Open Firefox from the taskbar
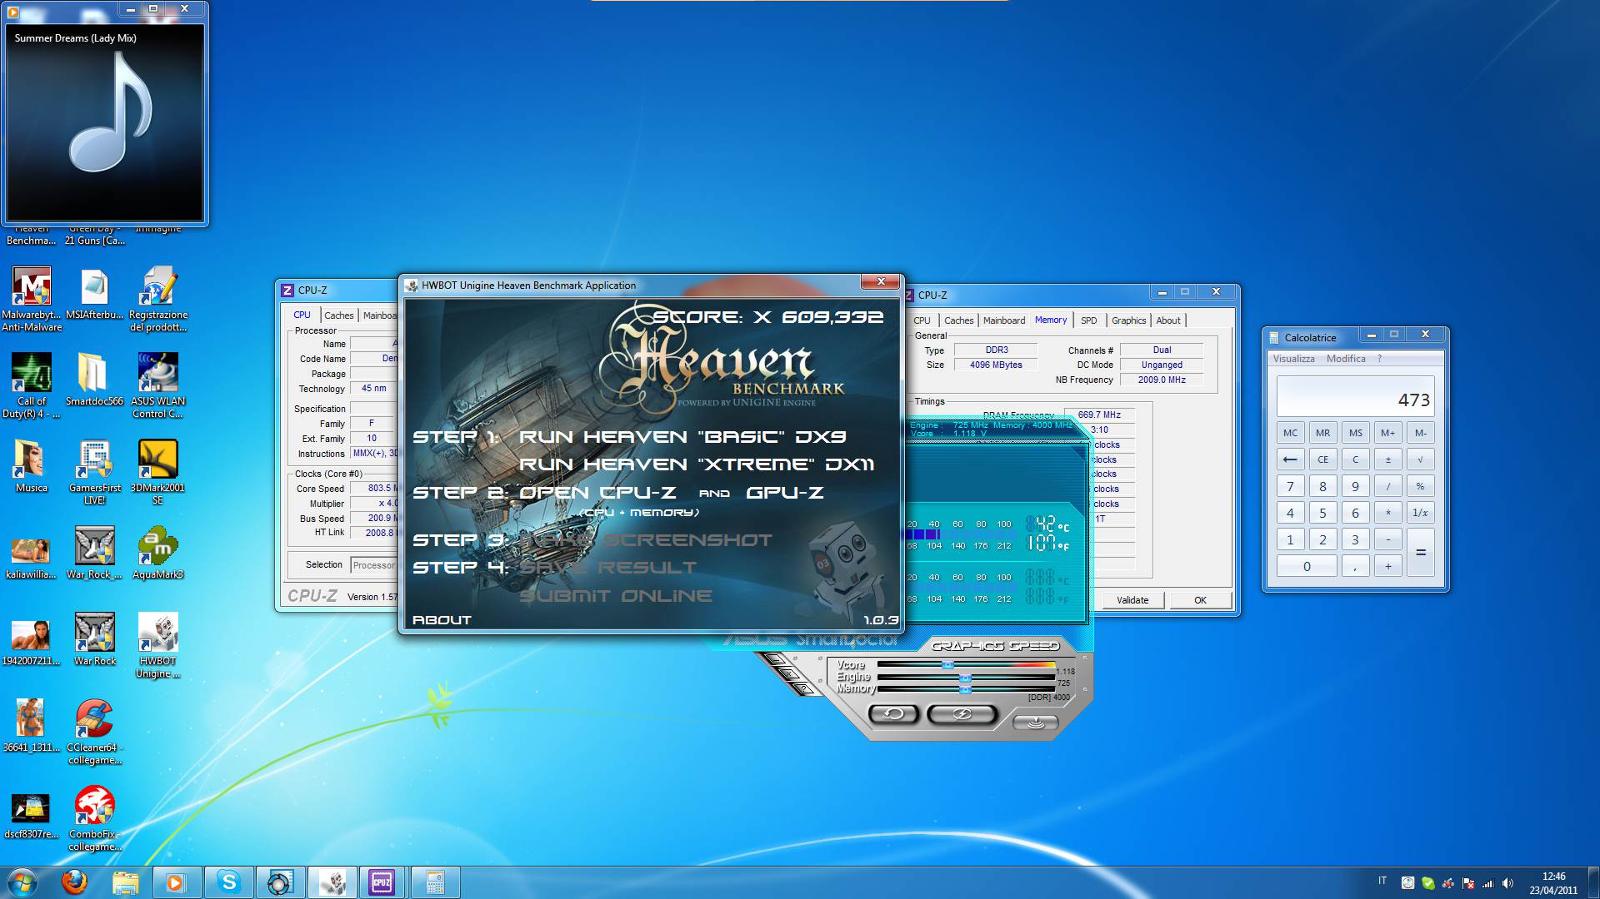Image resolution: width=1600 pixels, height=899 pixels. [74, 882]
